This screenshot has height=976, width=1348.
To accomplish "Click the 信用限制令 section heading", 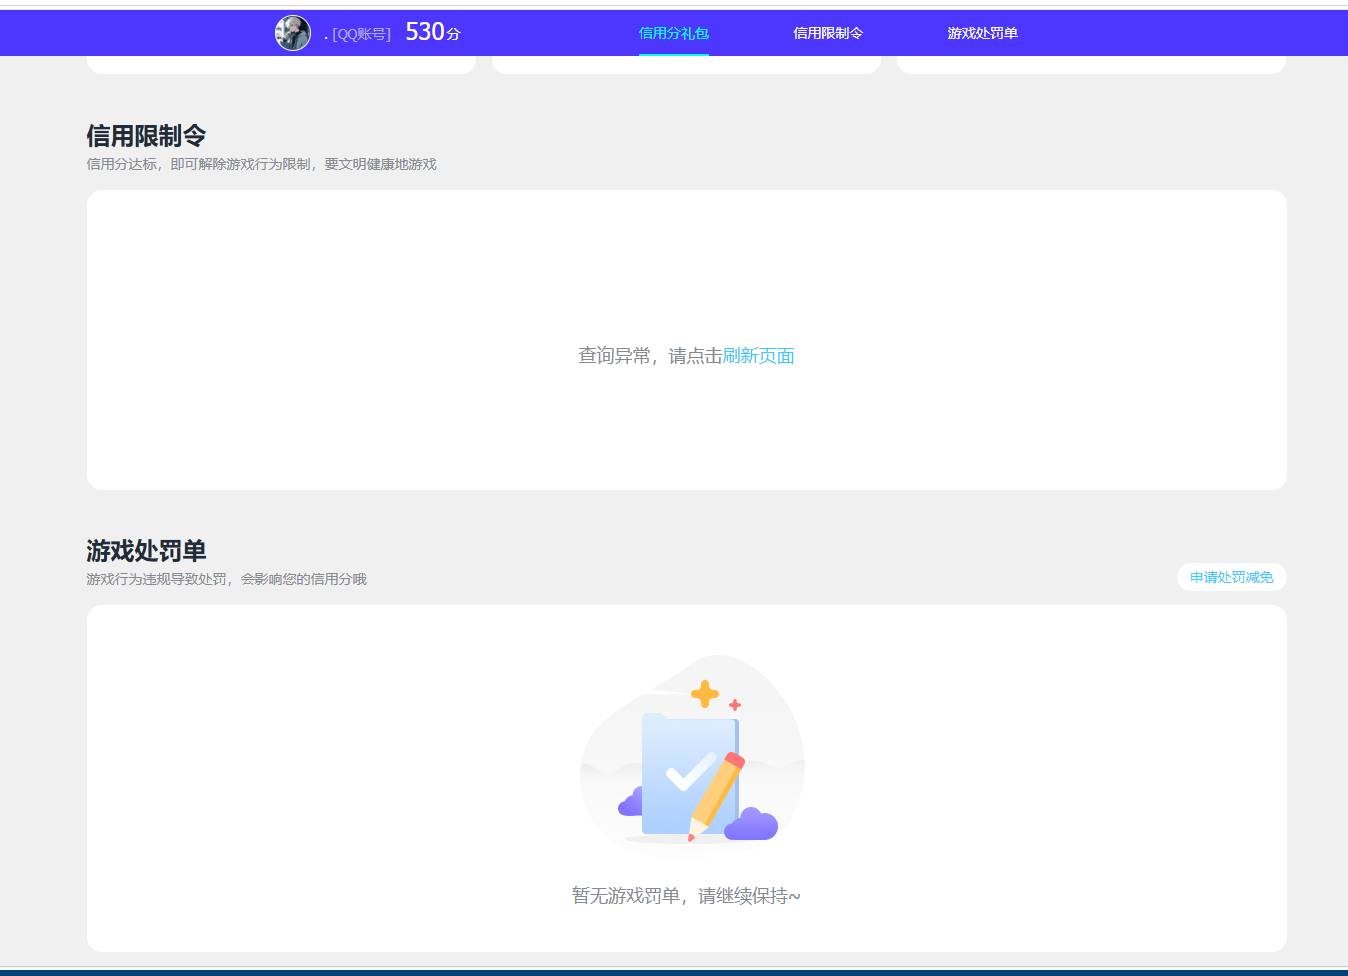I will point(146,136).
